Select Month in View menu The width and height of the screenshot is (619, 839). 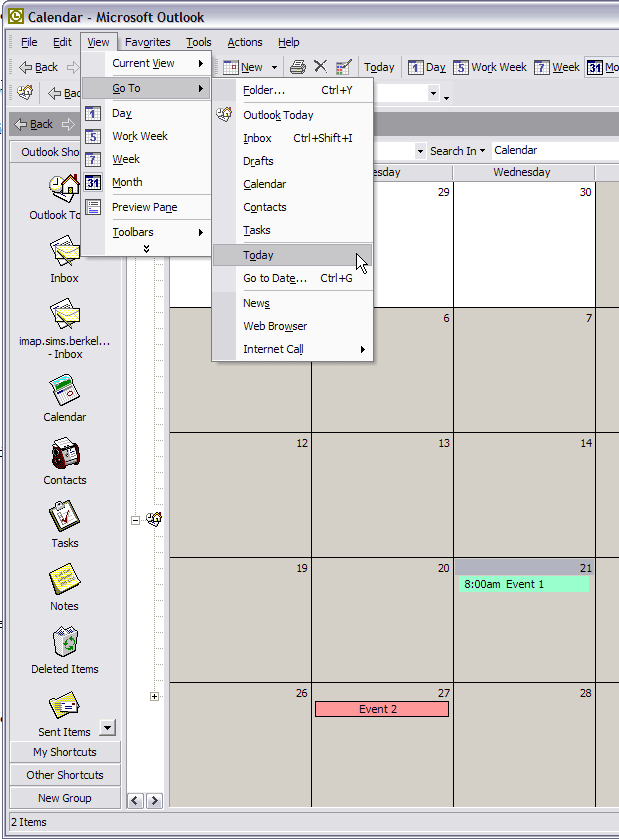pyautogui.click(x=147, y=182)
